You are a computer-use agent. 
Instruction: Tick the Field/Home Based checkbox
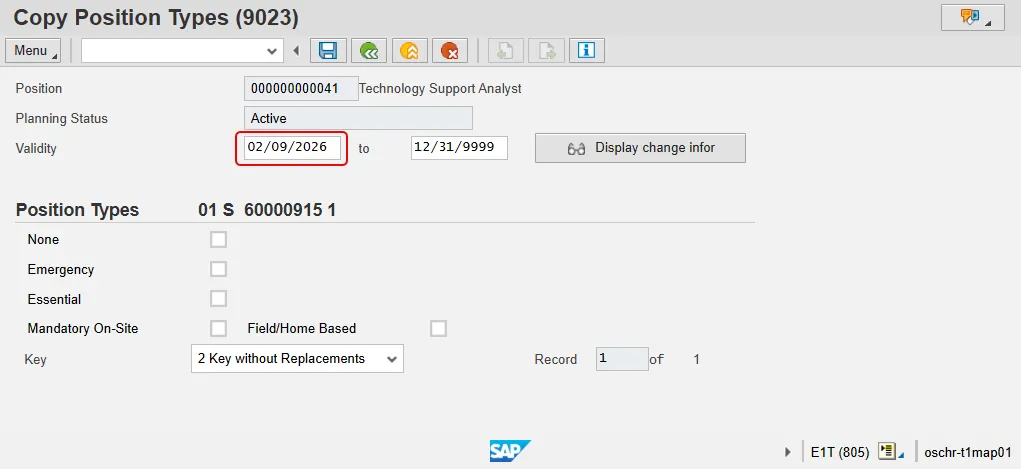click(x=438, y=328)
